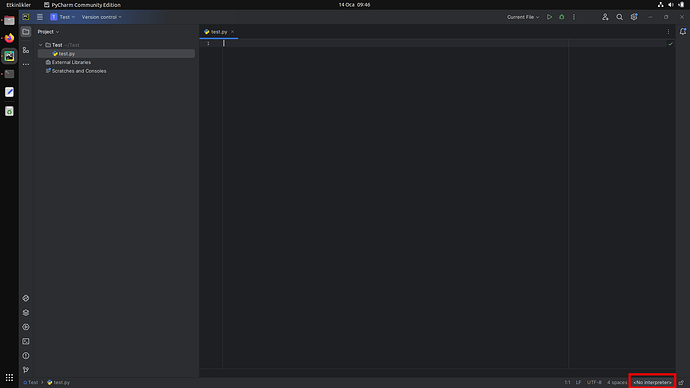Open editor tab options menu
This screenshot has width=690, height=388.
click(668, 32)
